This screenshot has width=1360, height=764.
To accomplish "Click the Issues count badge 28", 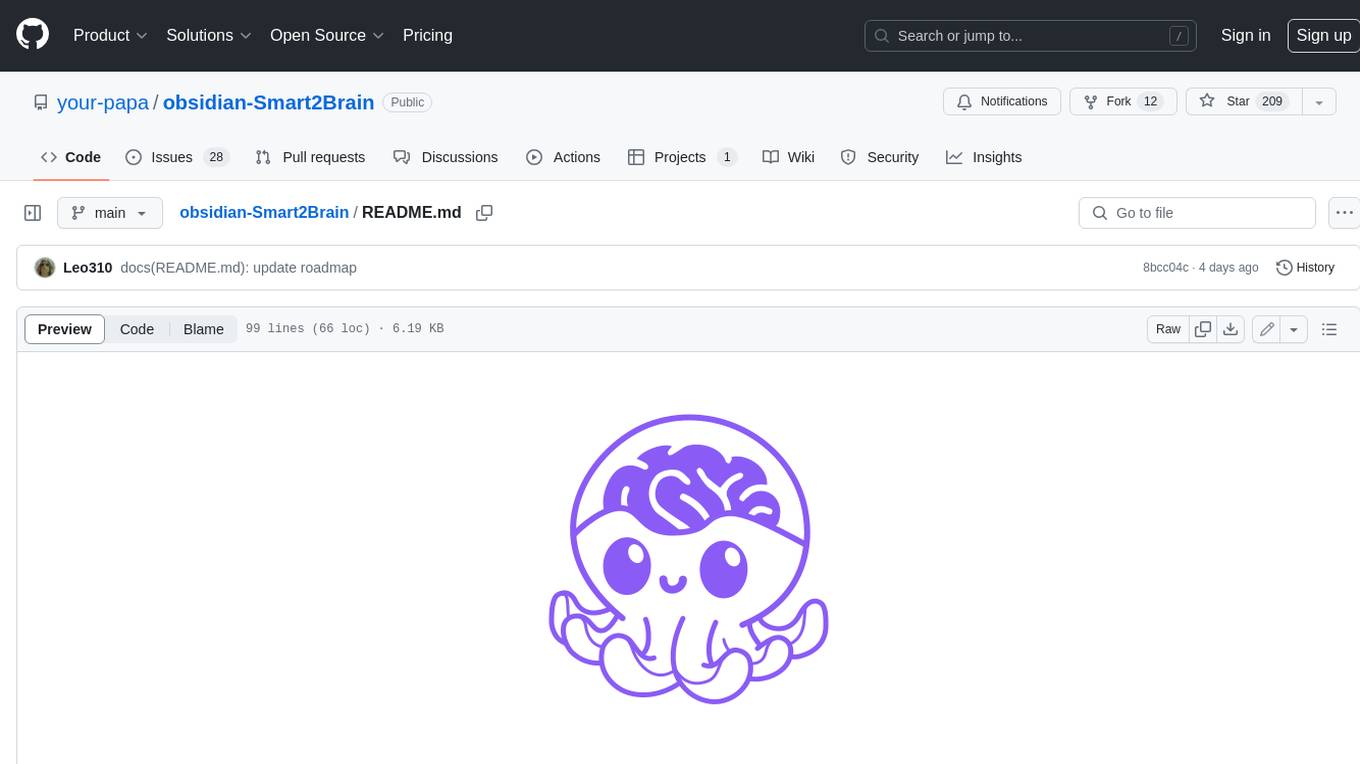I will pos(216,157).
